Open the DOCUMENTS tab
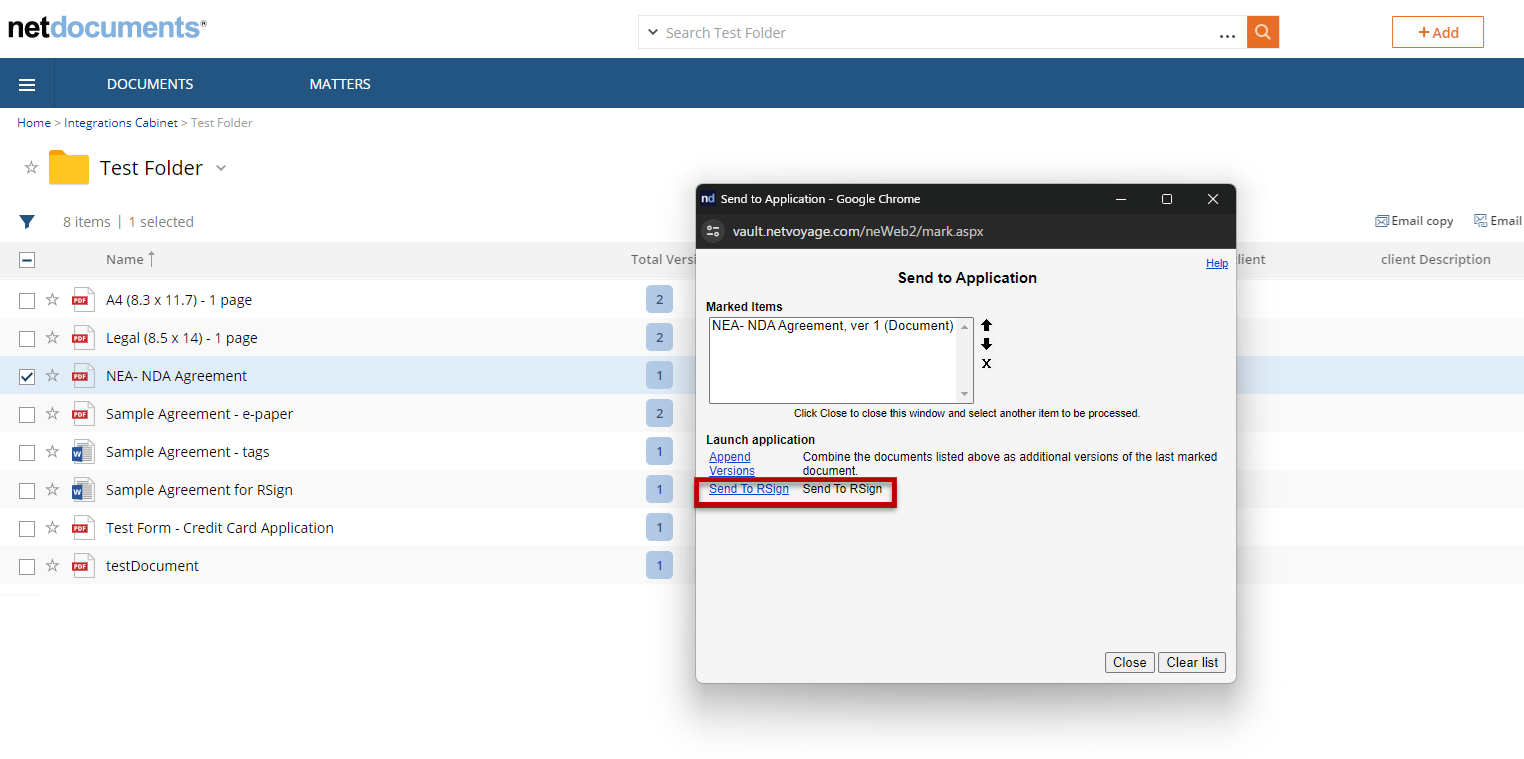The image size is (1524, 759). (x=150, y=84)
